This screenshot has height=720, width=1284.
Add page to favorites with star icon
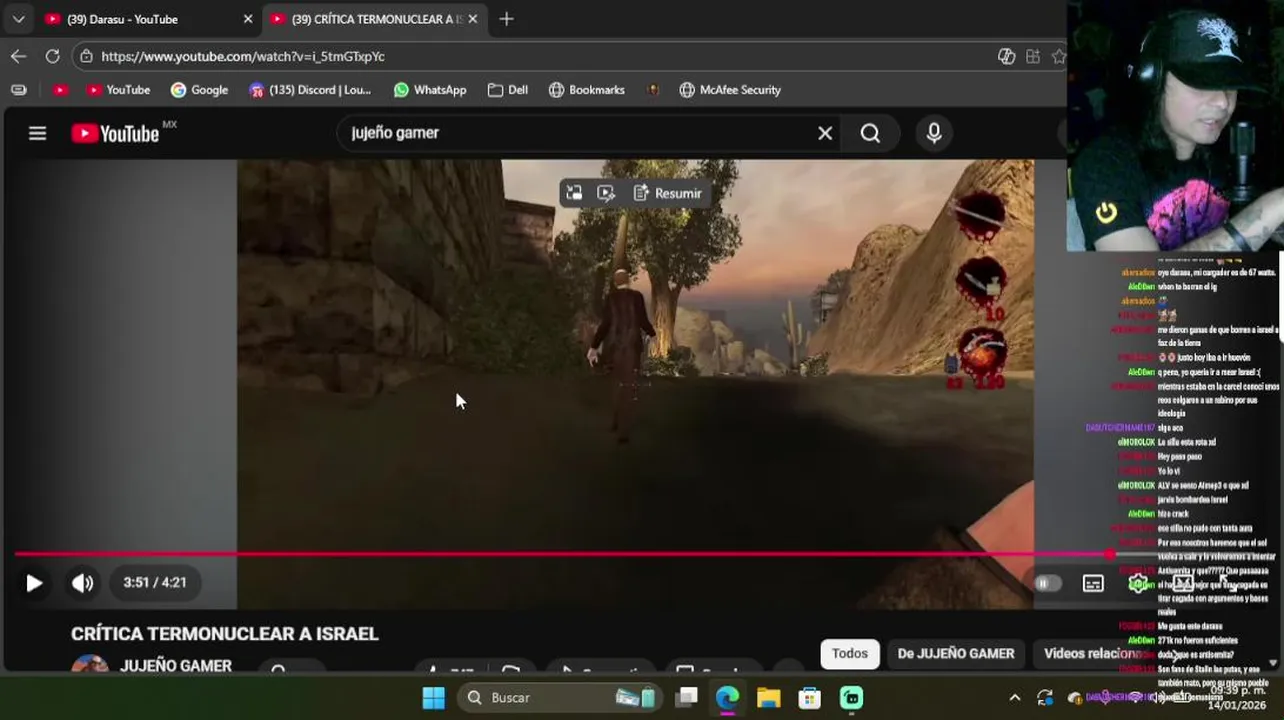click(1058, 56)
